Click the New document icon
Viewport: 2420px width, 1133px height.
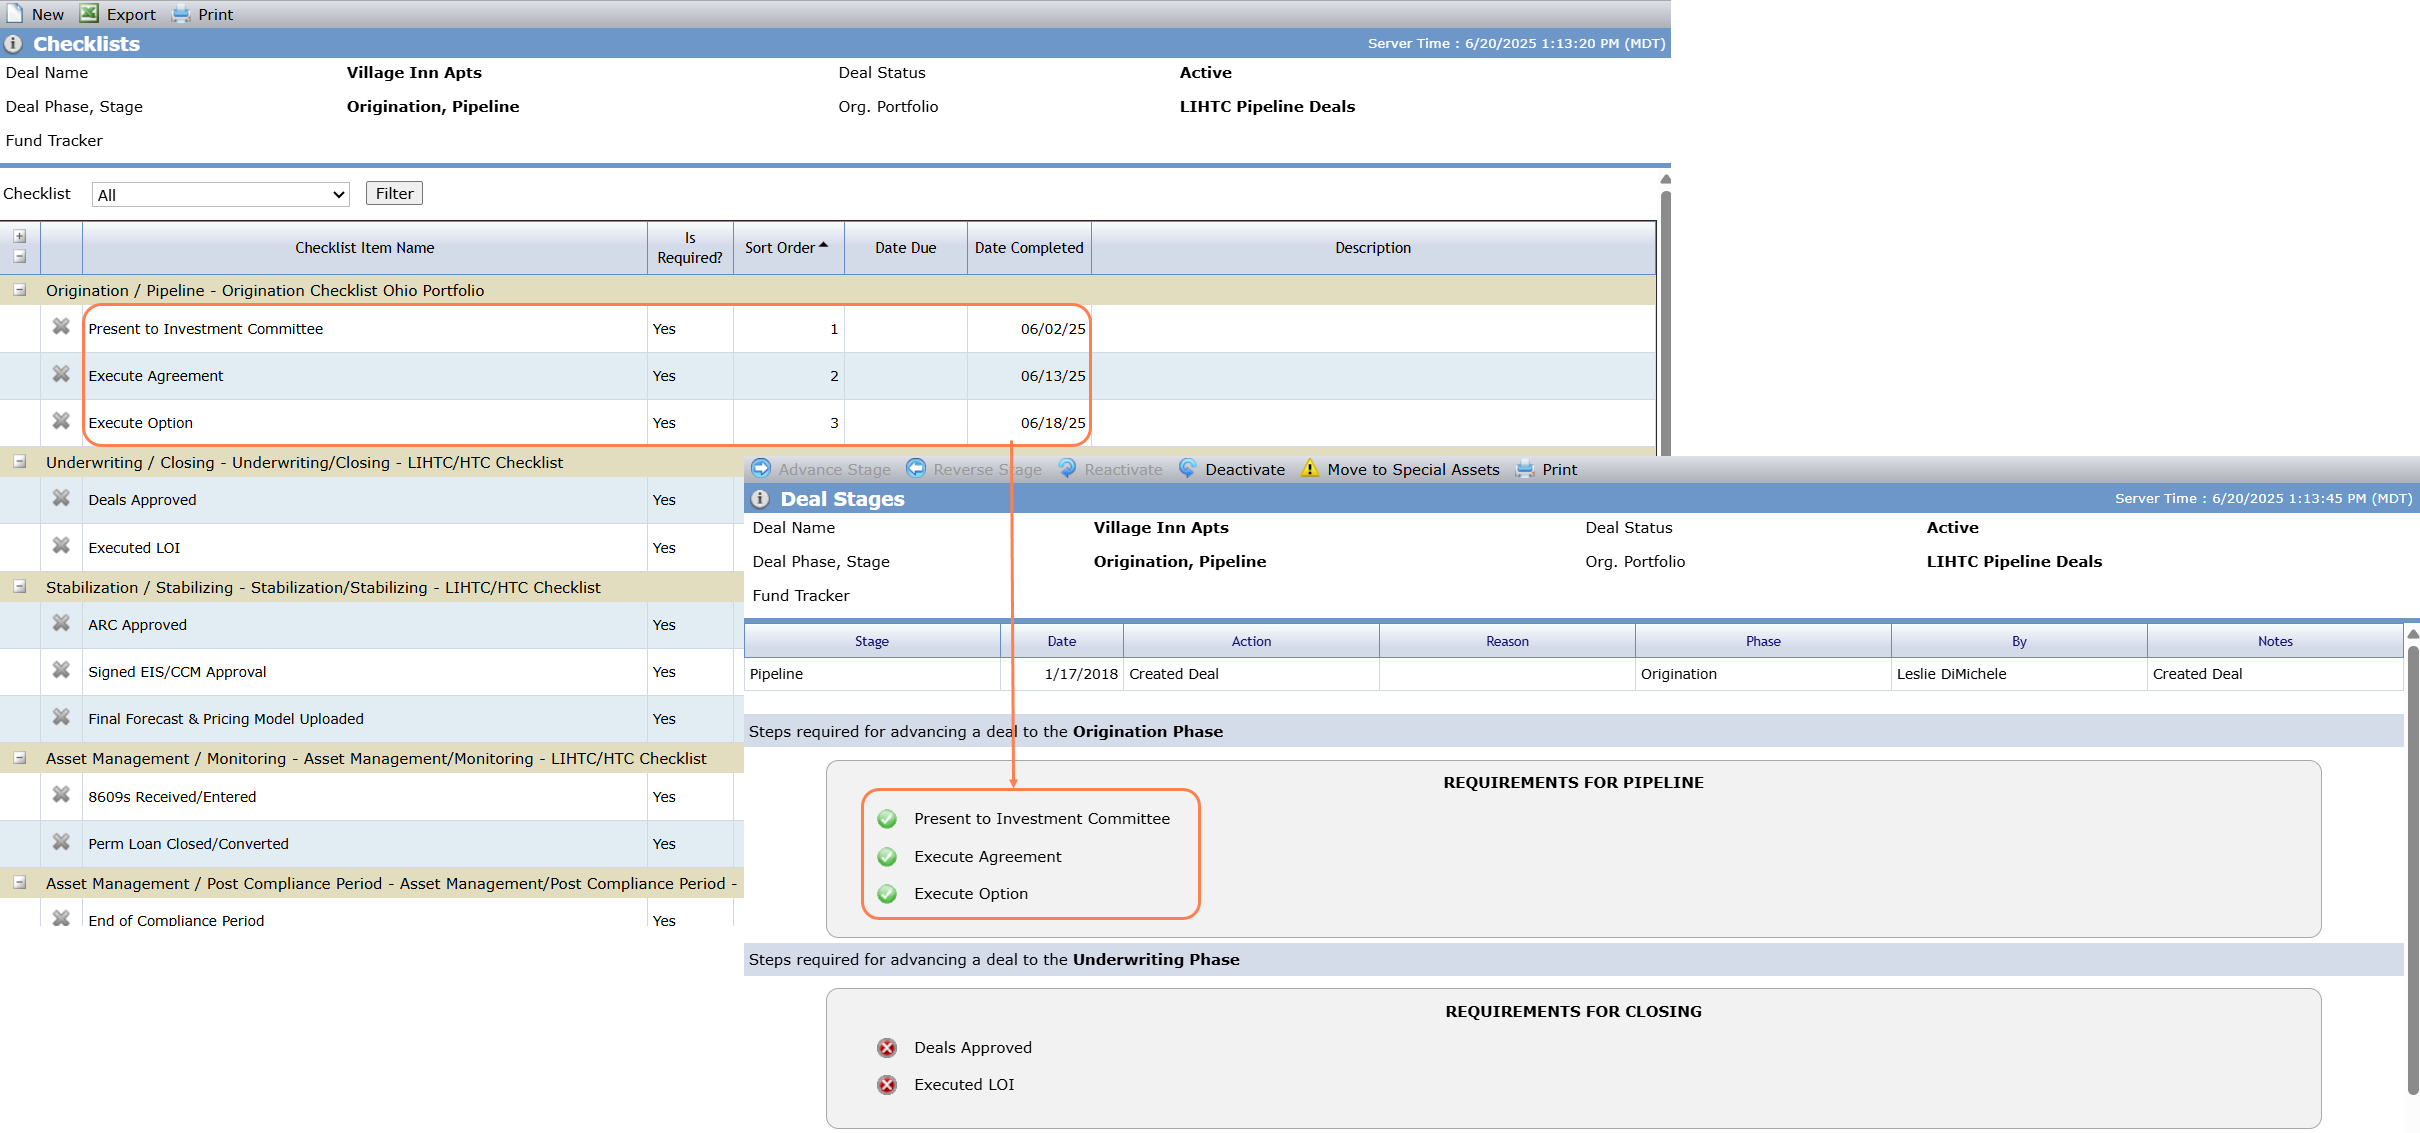point(14,13)
